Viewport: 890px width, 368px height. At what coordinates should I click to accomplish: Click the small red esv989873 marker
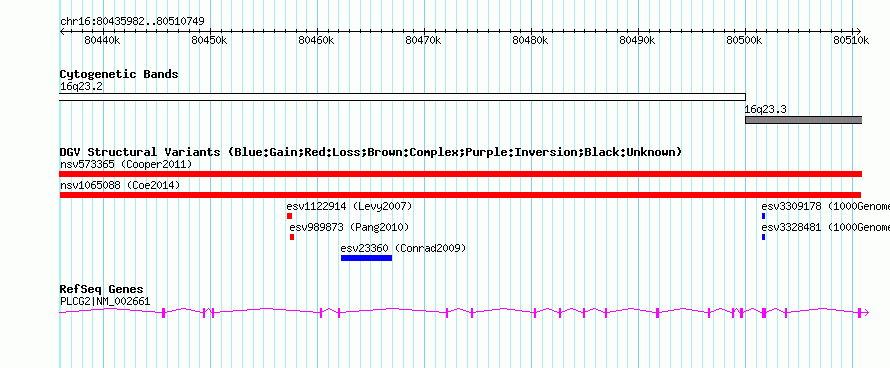(x=292, y=237)
